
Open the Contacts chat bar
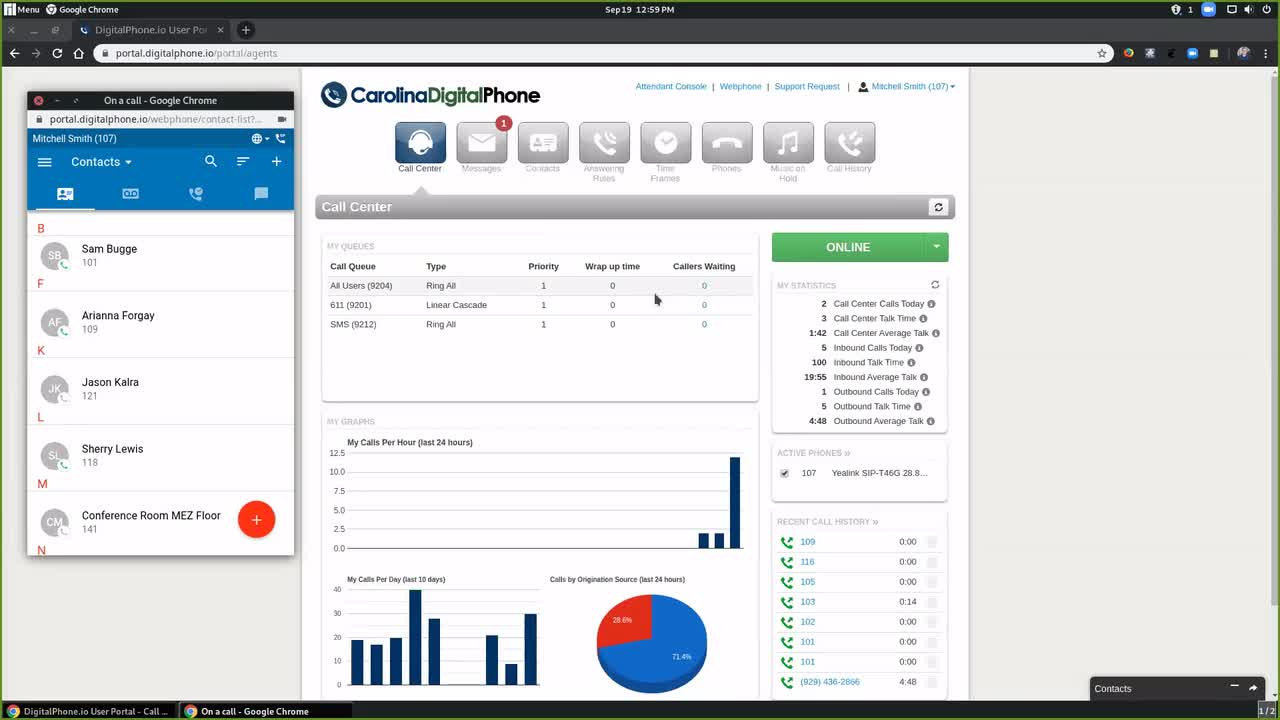[x=1177, y=688]
